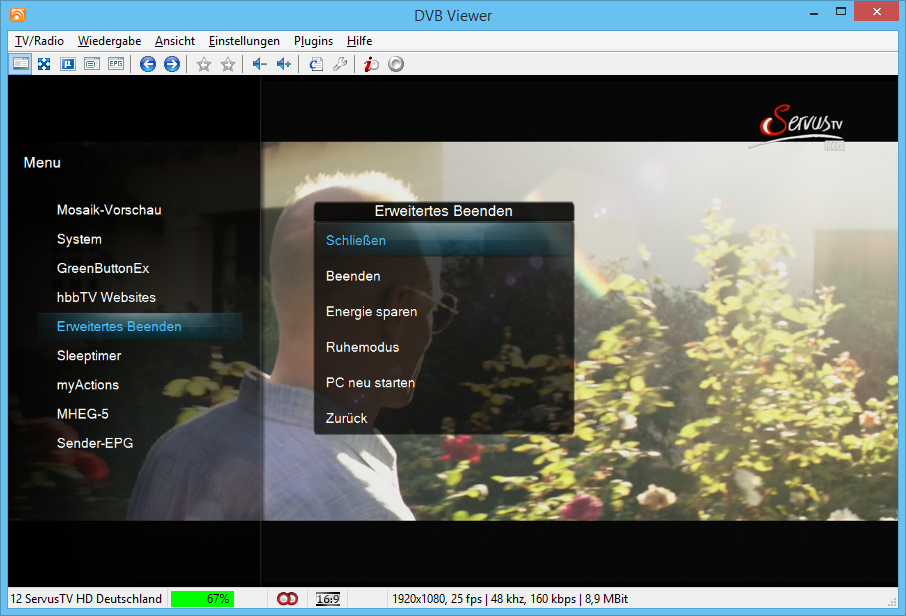906x616 pixels.
Task: Select myActions in the OSD menu
Action: tap(88, 385)
